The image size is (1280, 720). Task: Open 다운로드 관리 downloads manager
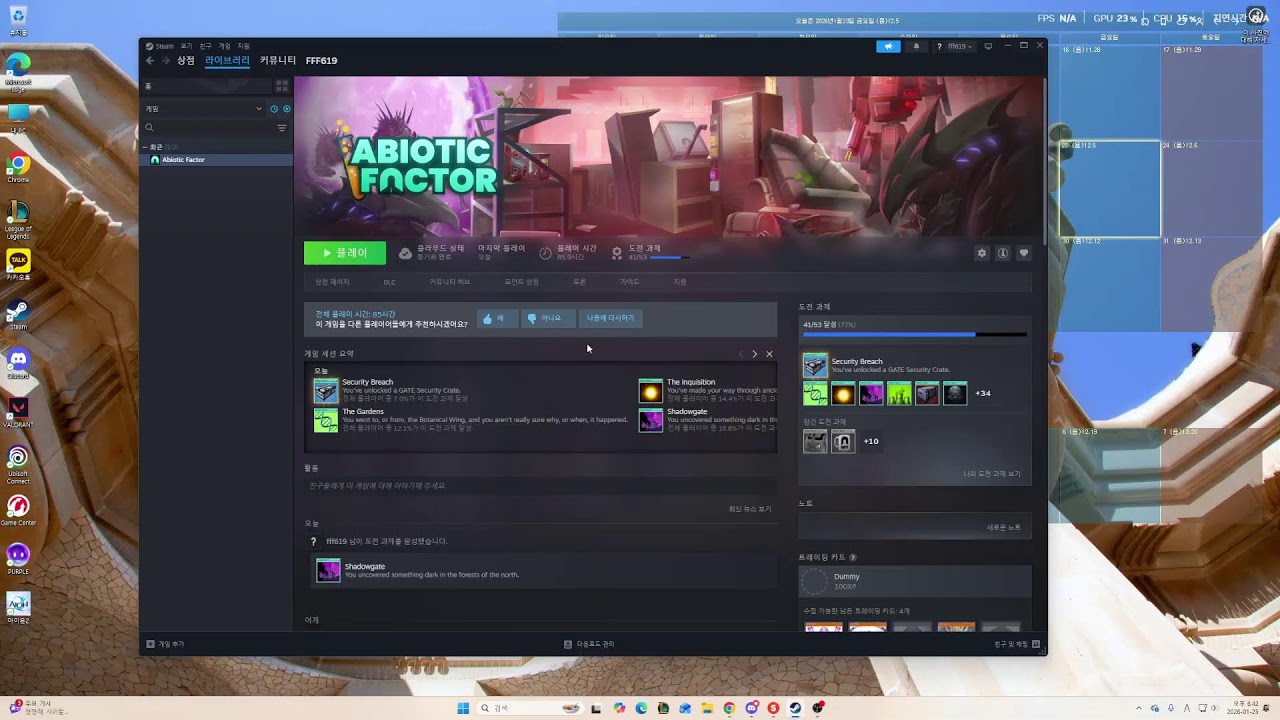coord(589,644)
